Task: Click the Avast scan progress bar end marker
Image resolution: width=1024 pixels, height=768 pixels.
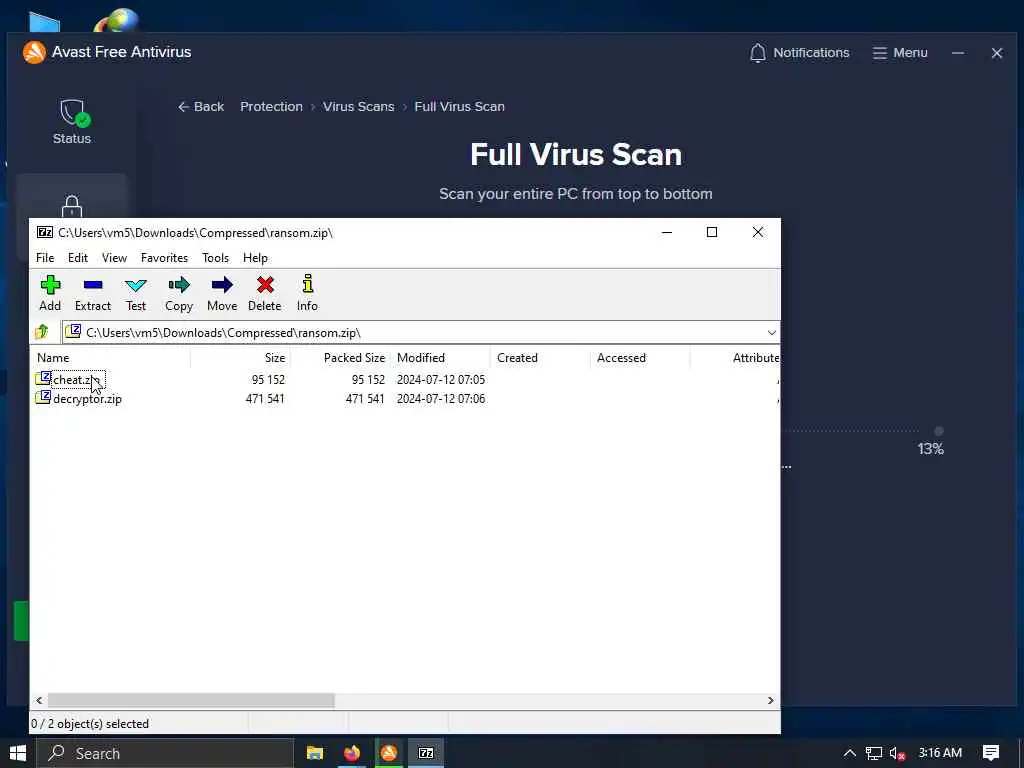Action: (x=939, y=431)
